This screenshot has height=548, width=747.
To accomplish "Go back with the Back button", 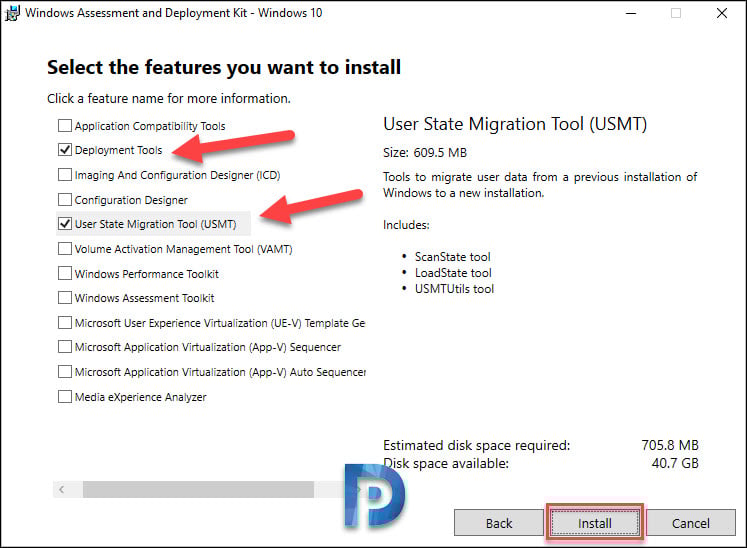I will point(499,523).
